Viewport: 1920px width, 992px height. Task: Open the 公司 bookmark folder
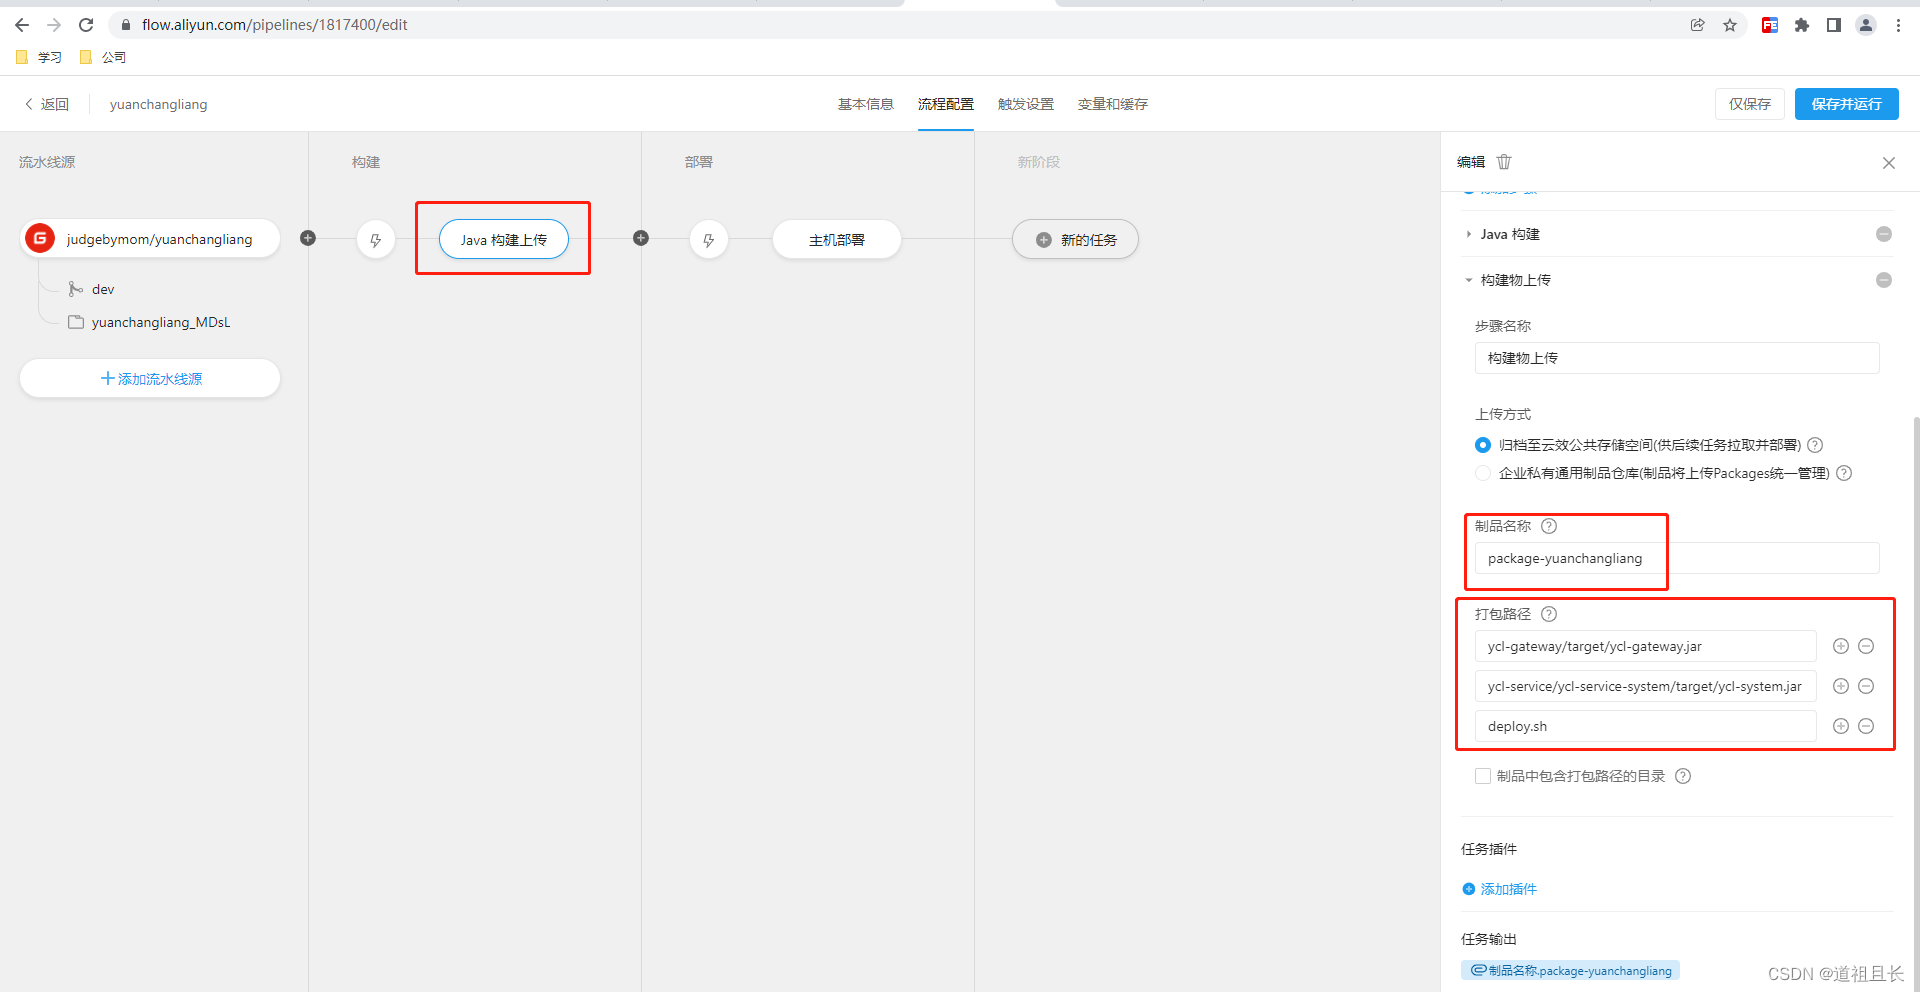click(x=103, y=57)
